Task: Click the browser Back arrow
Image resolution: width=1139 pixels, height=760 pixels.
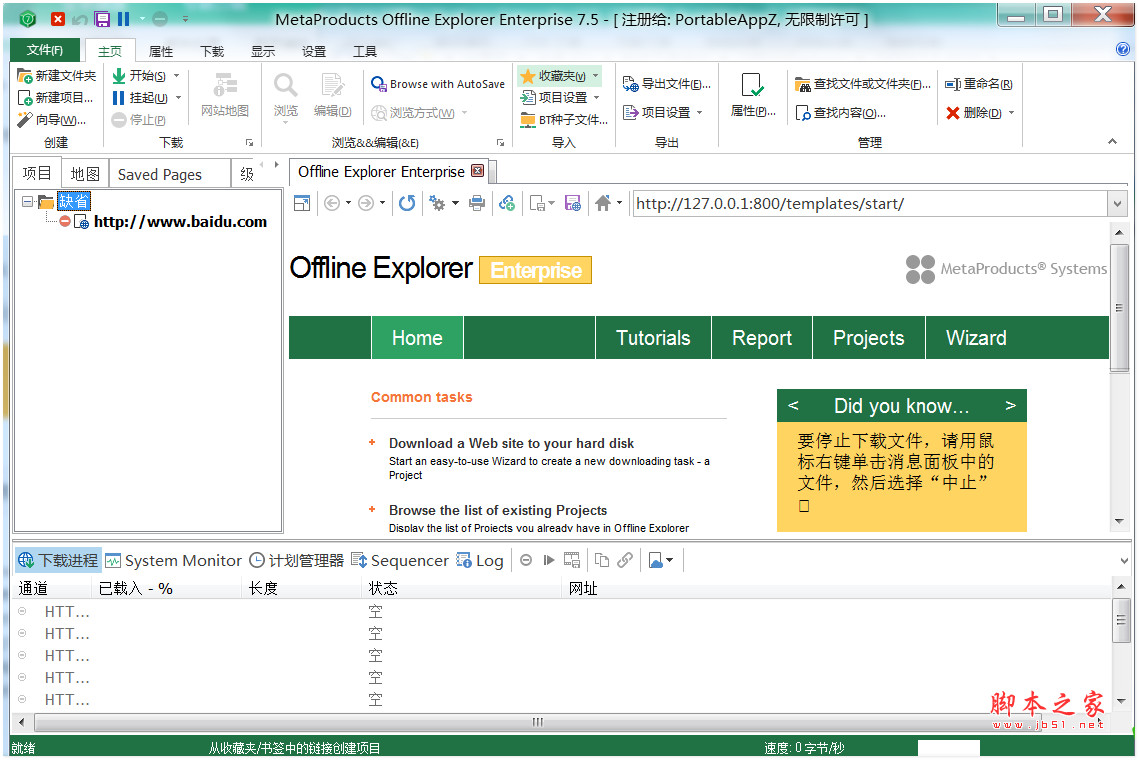Action: tap(331, 203)
